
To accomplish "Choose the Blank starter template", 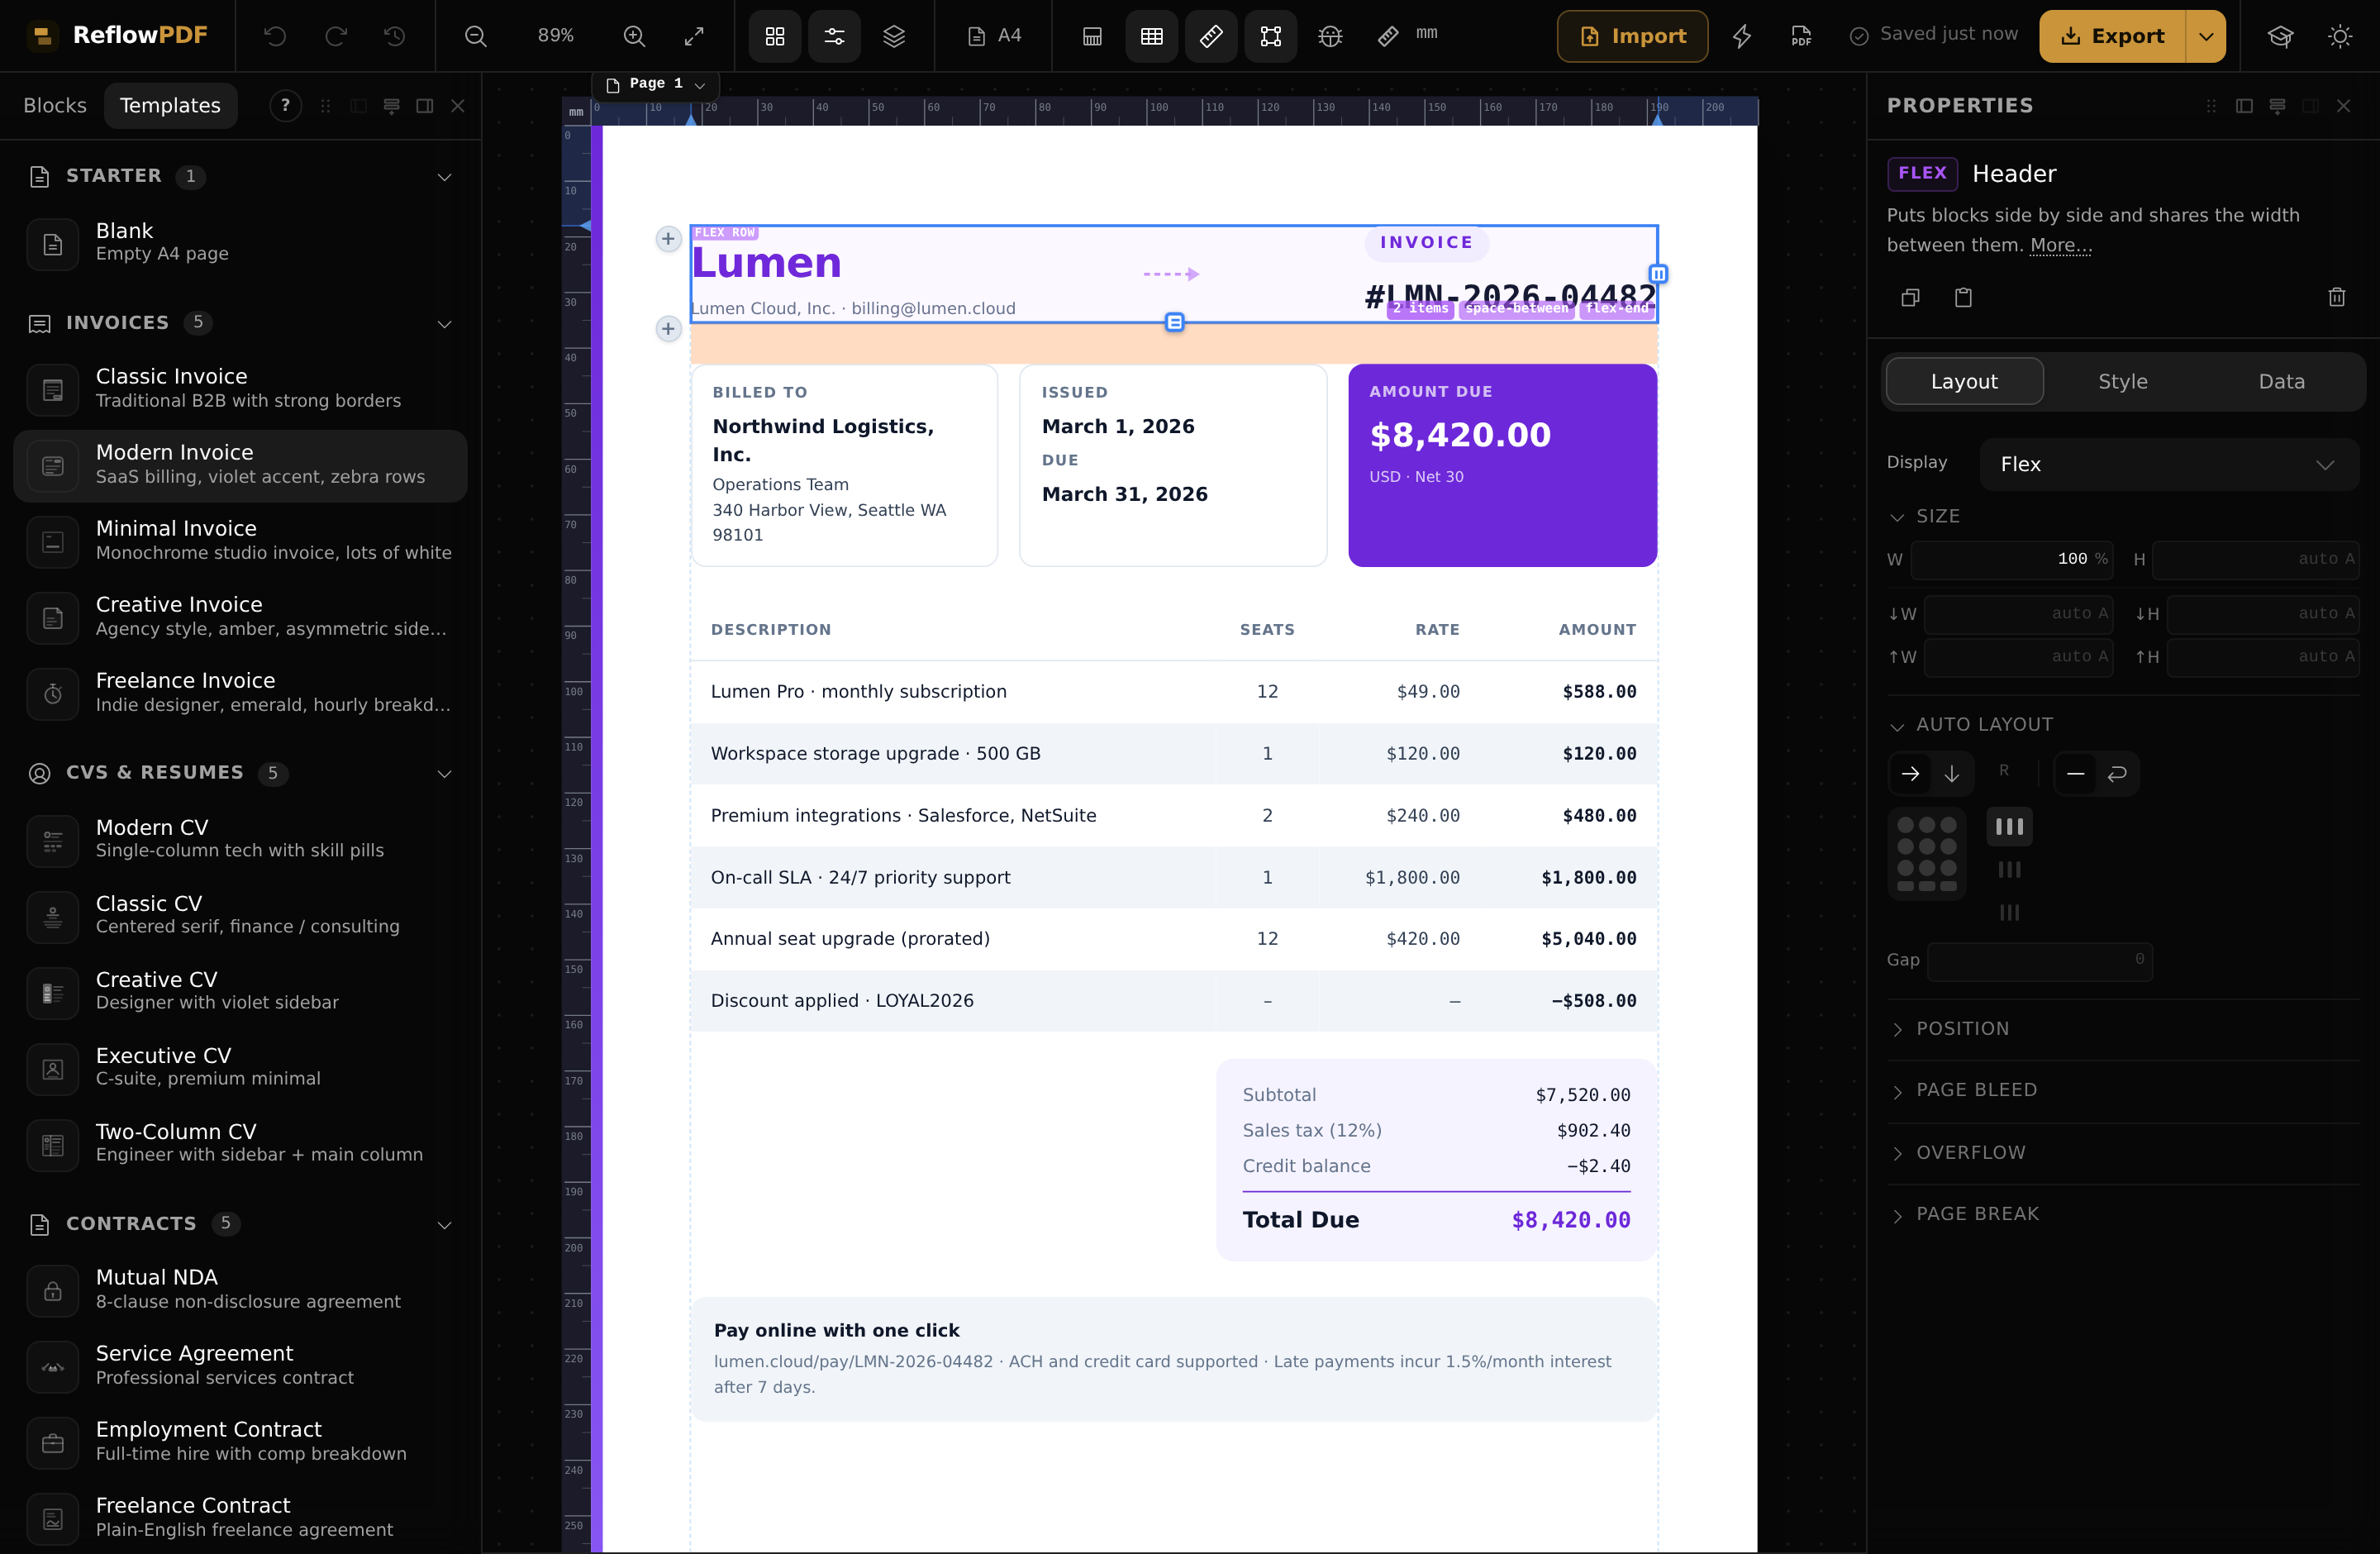I will 240,244.
